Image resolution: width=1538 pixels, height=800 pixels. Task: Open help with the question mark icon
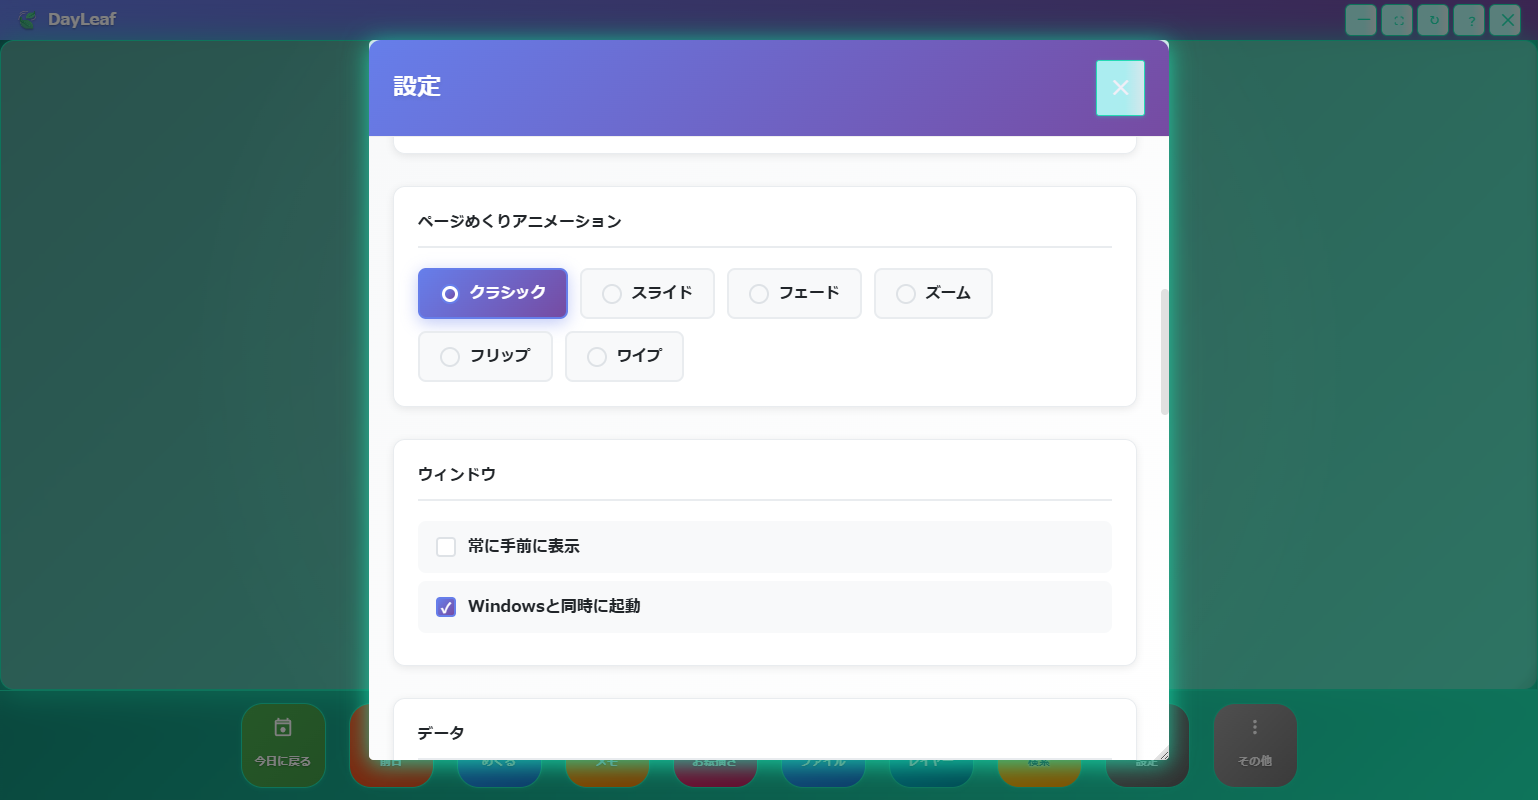(x=1469, y=20)
